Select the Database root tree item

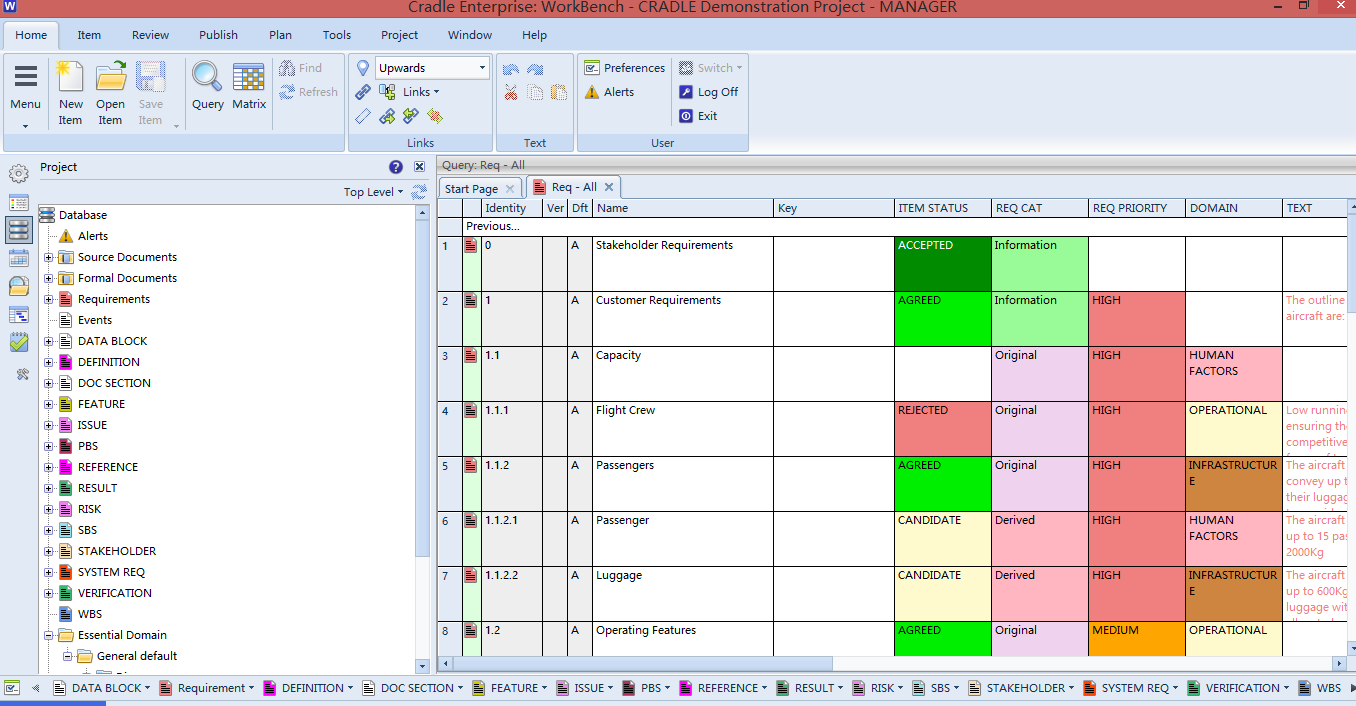coord(82,215)
